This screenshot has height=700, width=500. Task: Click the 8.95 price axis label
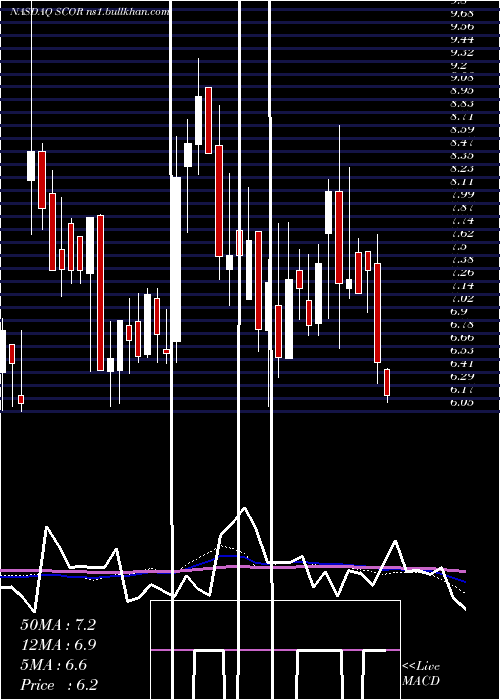point(462,91)
